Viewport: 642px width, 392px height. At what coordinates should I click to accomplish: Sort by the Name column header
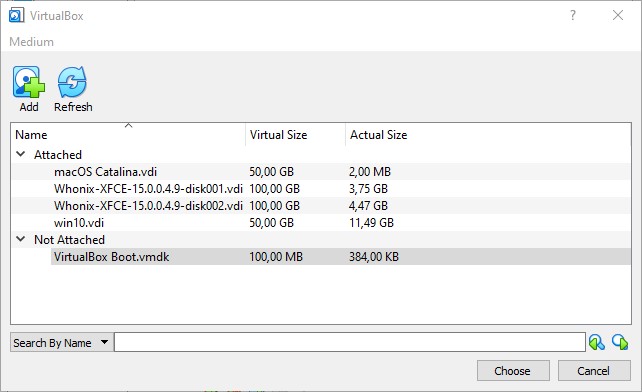tap(128, 134)
